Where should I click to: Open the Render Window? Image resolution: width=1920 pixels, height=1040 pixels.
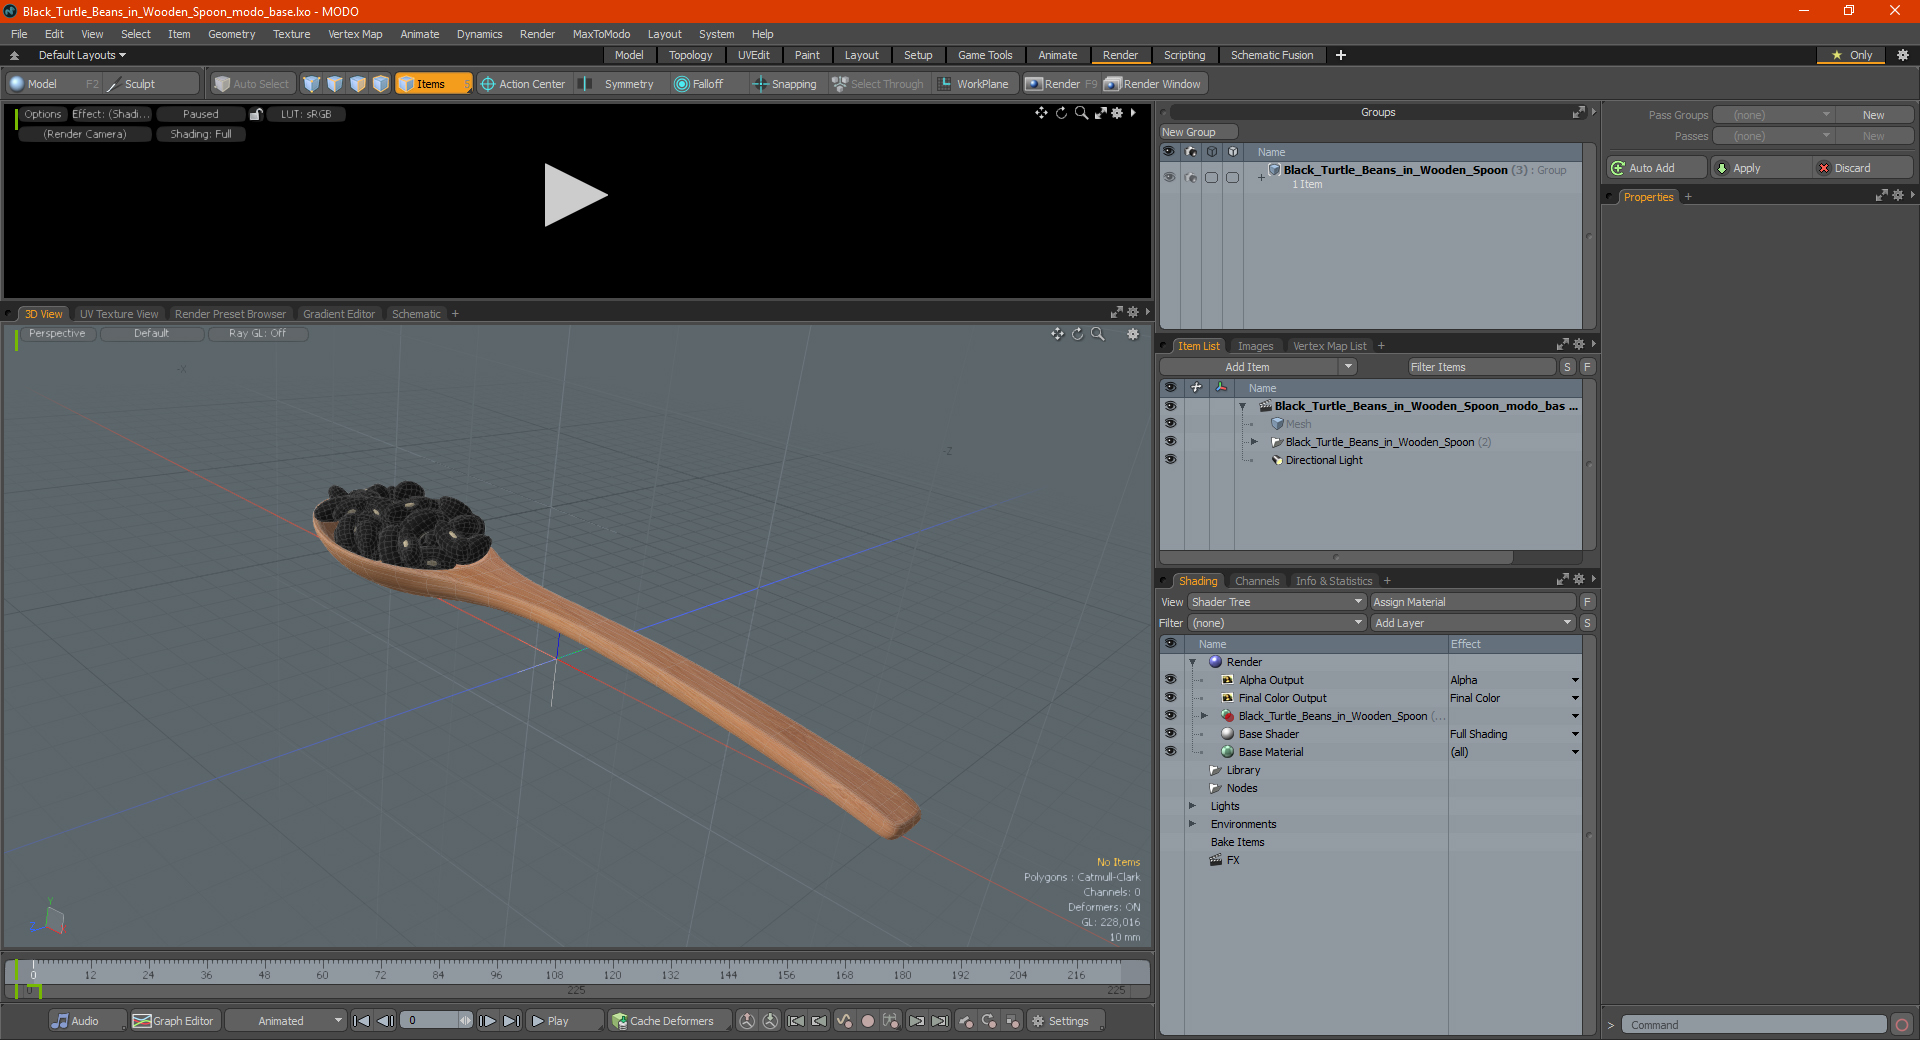(1153, 84)
